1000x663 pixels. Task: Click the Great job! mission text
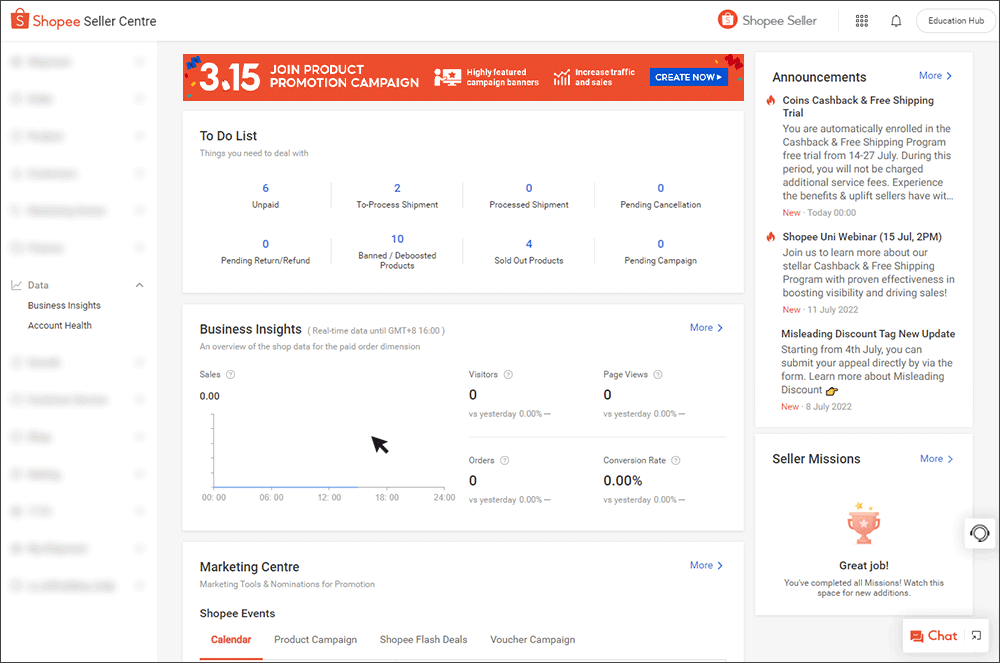(x=864, y=565)
